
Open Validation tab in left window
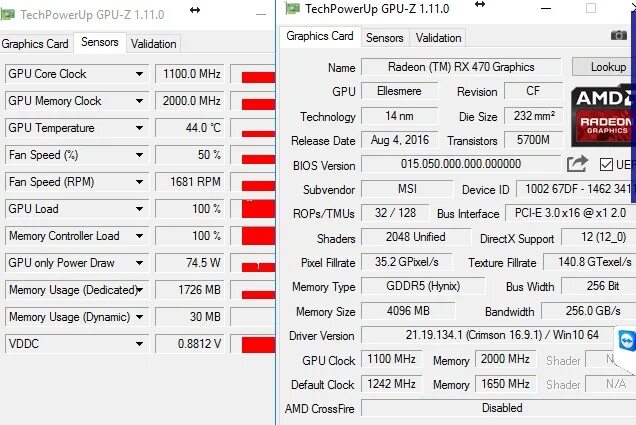point(153,44)
